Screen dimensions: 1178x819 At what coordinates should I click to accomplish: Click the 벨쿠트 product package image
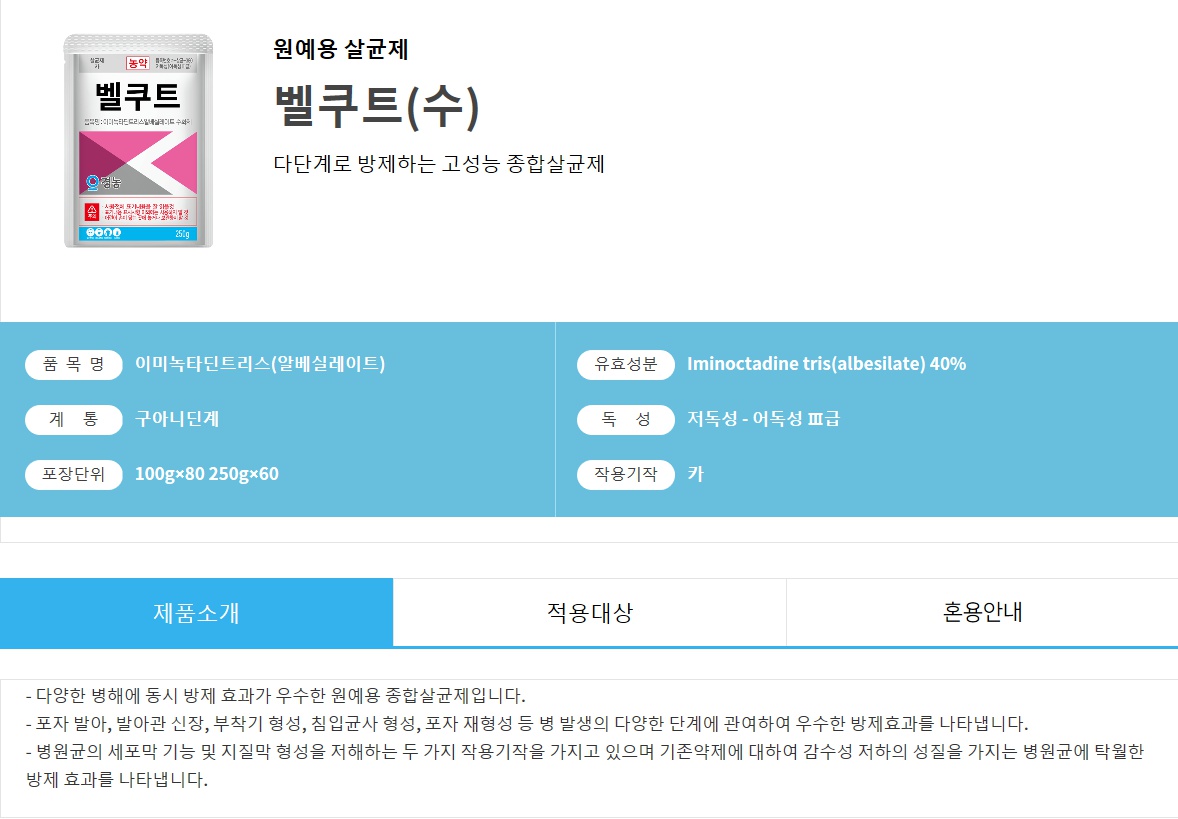pyautogui.click(x=138, y=141)
